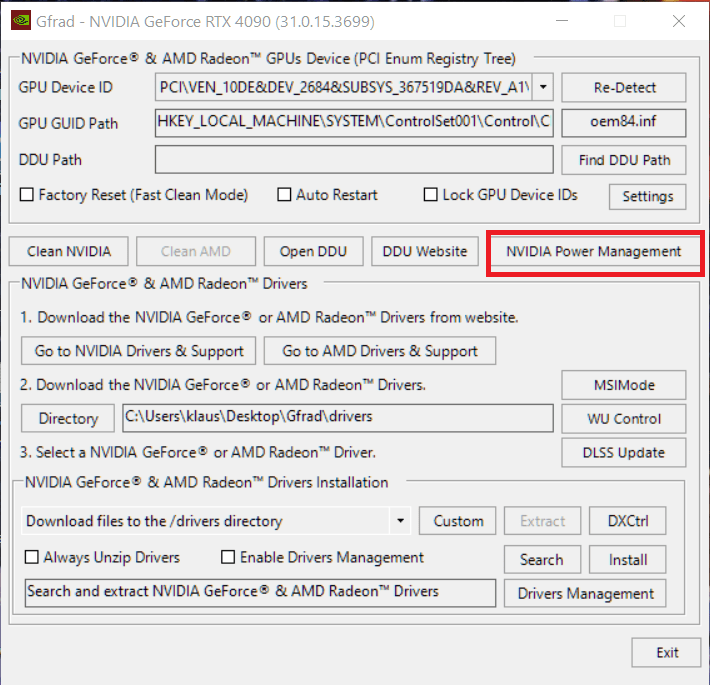Go to NVIDIA Drivers & Support
The image size is (710, 685).
(x=139, y=351)
